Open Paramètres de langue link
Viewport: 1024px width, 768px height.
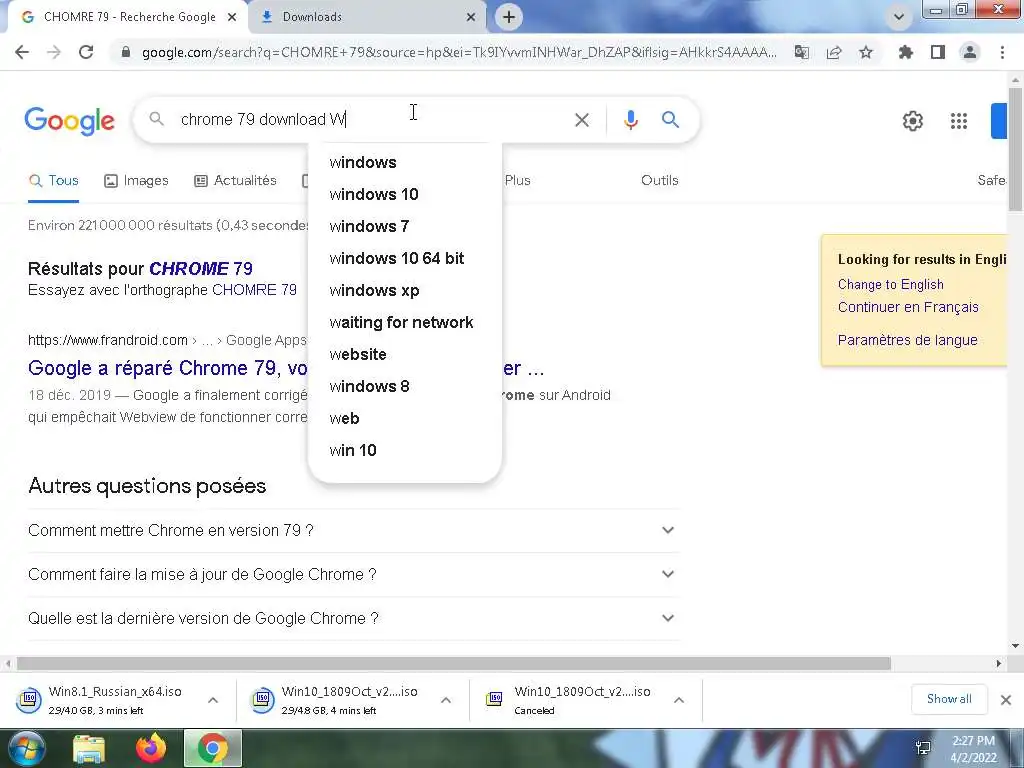pos(907,340)
